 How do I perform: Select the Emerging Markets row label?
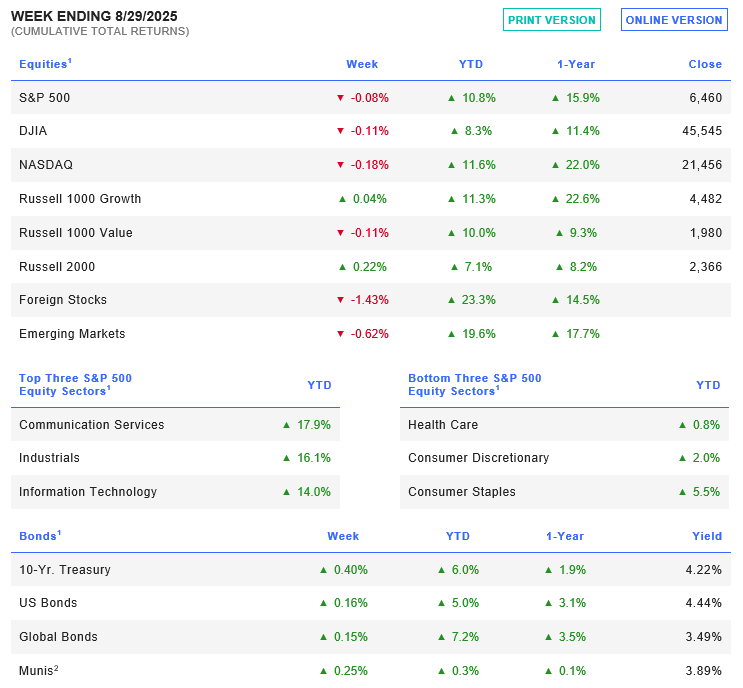(x=72, y=334)
